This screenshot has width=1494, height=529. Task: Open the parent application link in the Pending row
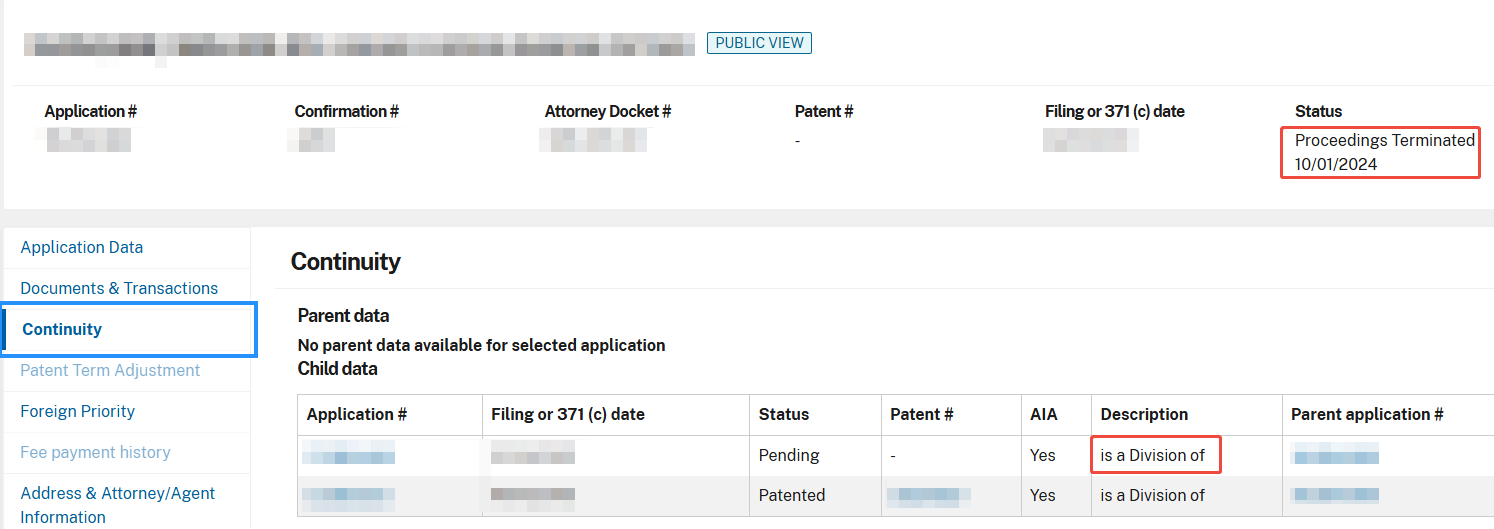1335,455
